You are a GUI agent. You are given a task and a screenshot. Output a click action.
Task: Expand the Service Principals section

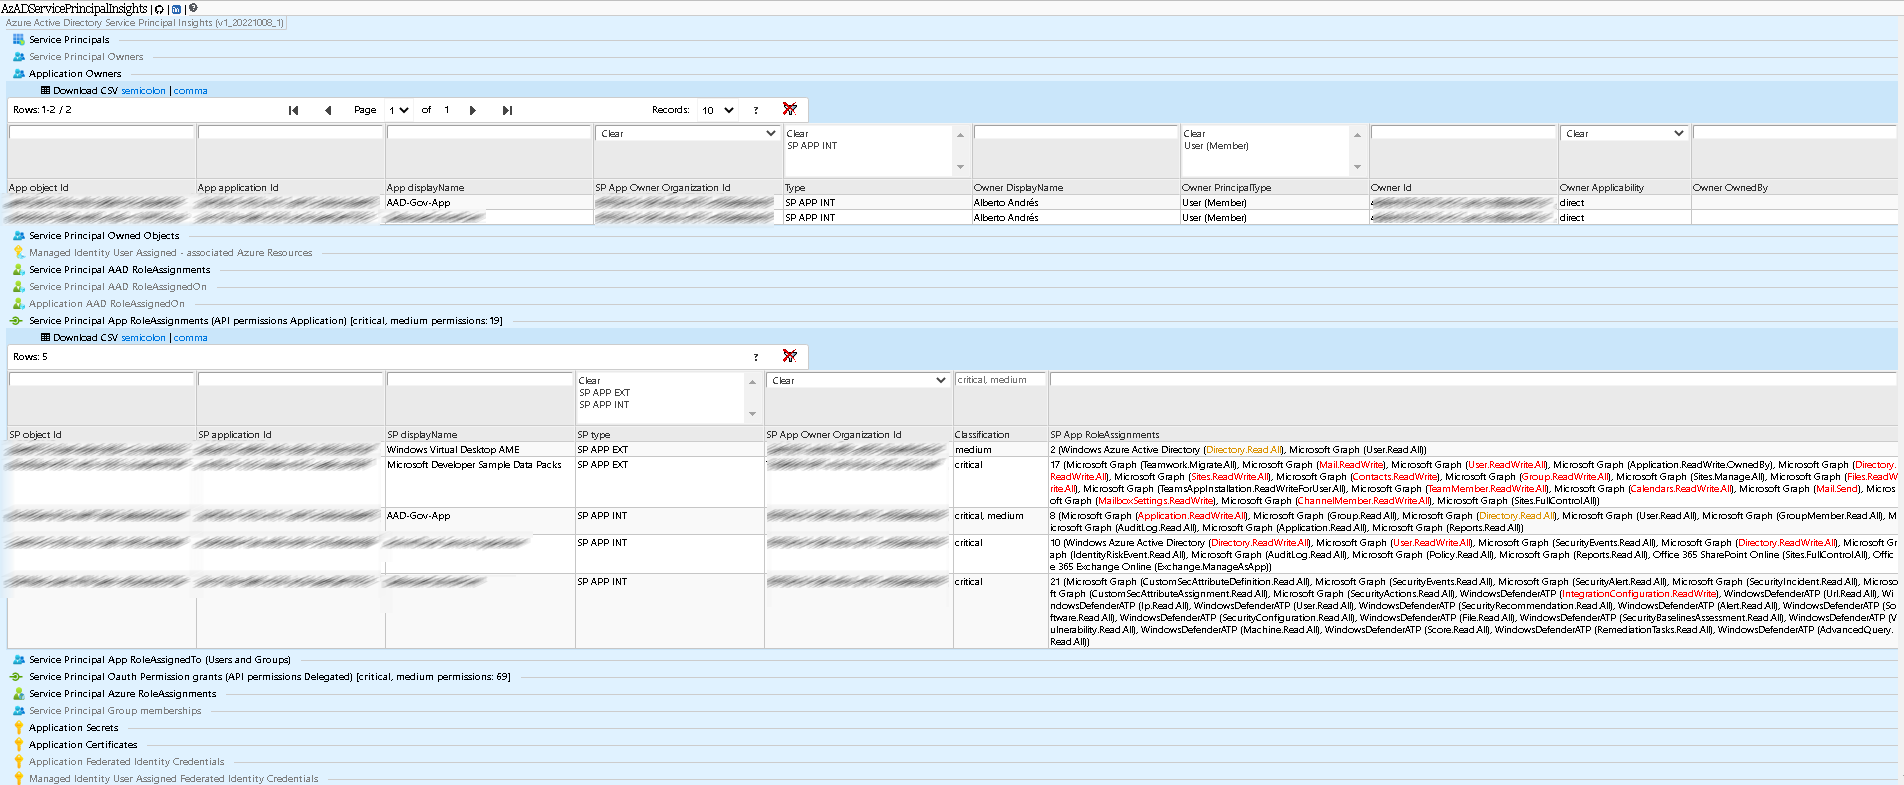69,40
